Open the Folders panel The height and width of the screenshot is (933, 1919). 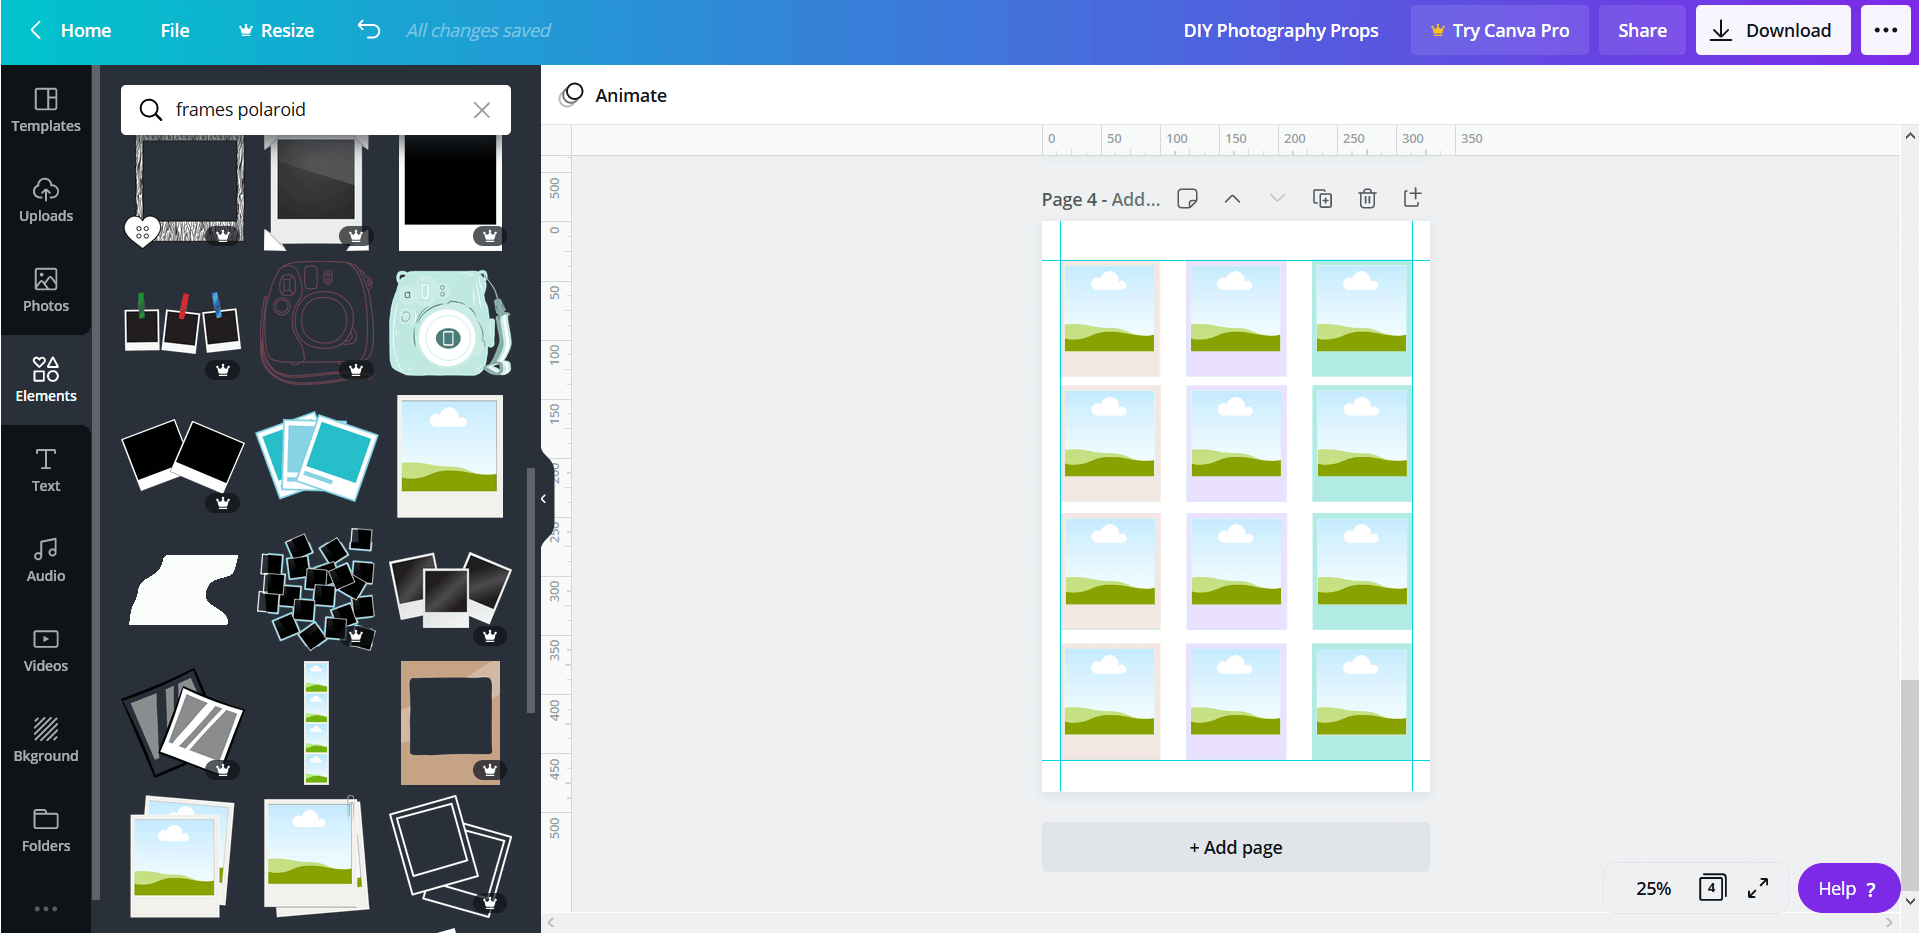[x=46, y=828]
